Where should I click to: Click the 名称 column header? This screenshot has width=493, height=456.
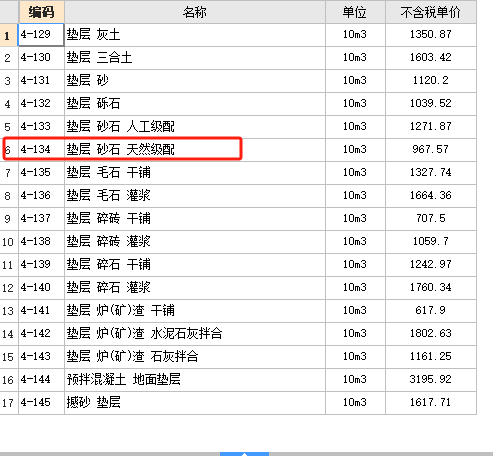(195, 12)
